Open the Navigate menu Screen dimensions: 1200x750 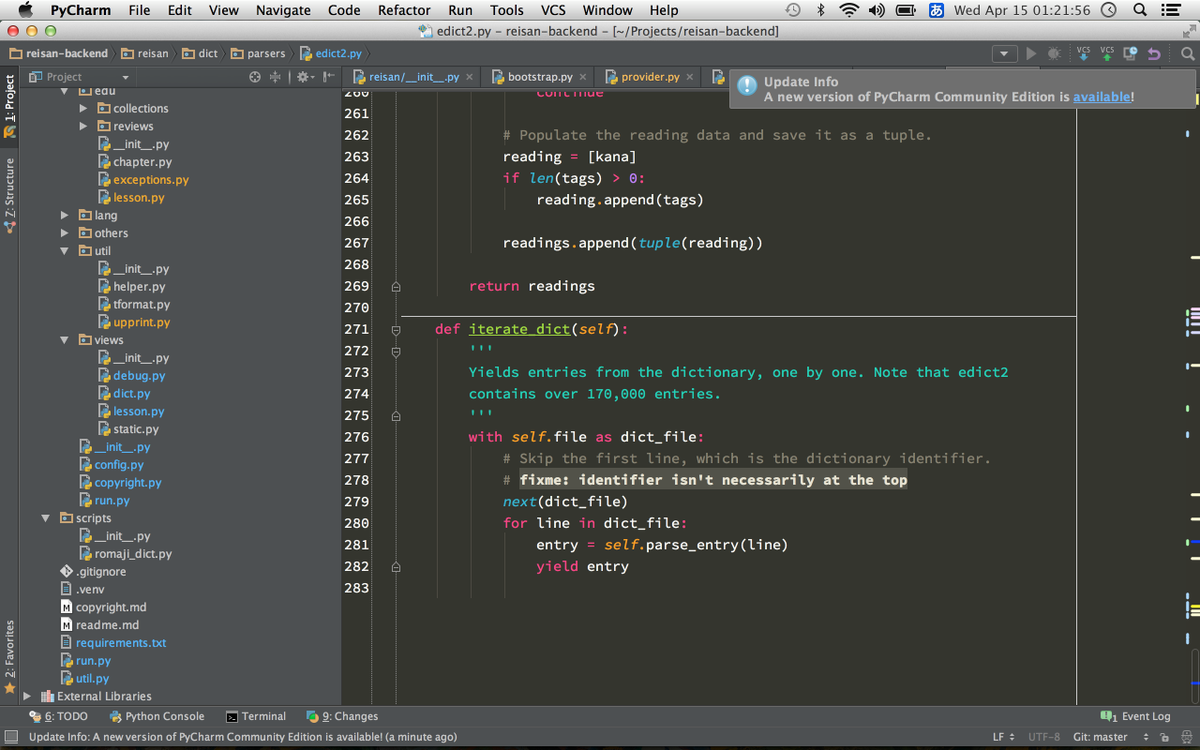[x=283, y=10]
